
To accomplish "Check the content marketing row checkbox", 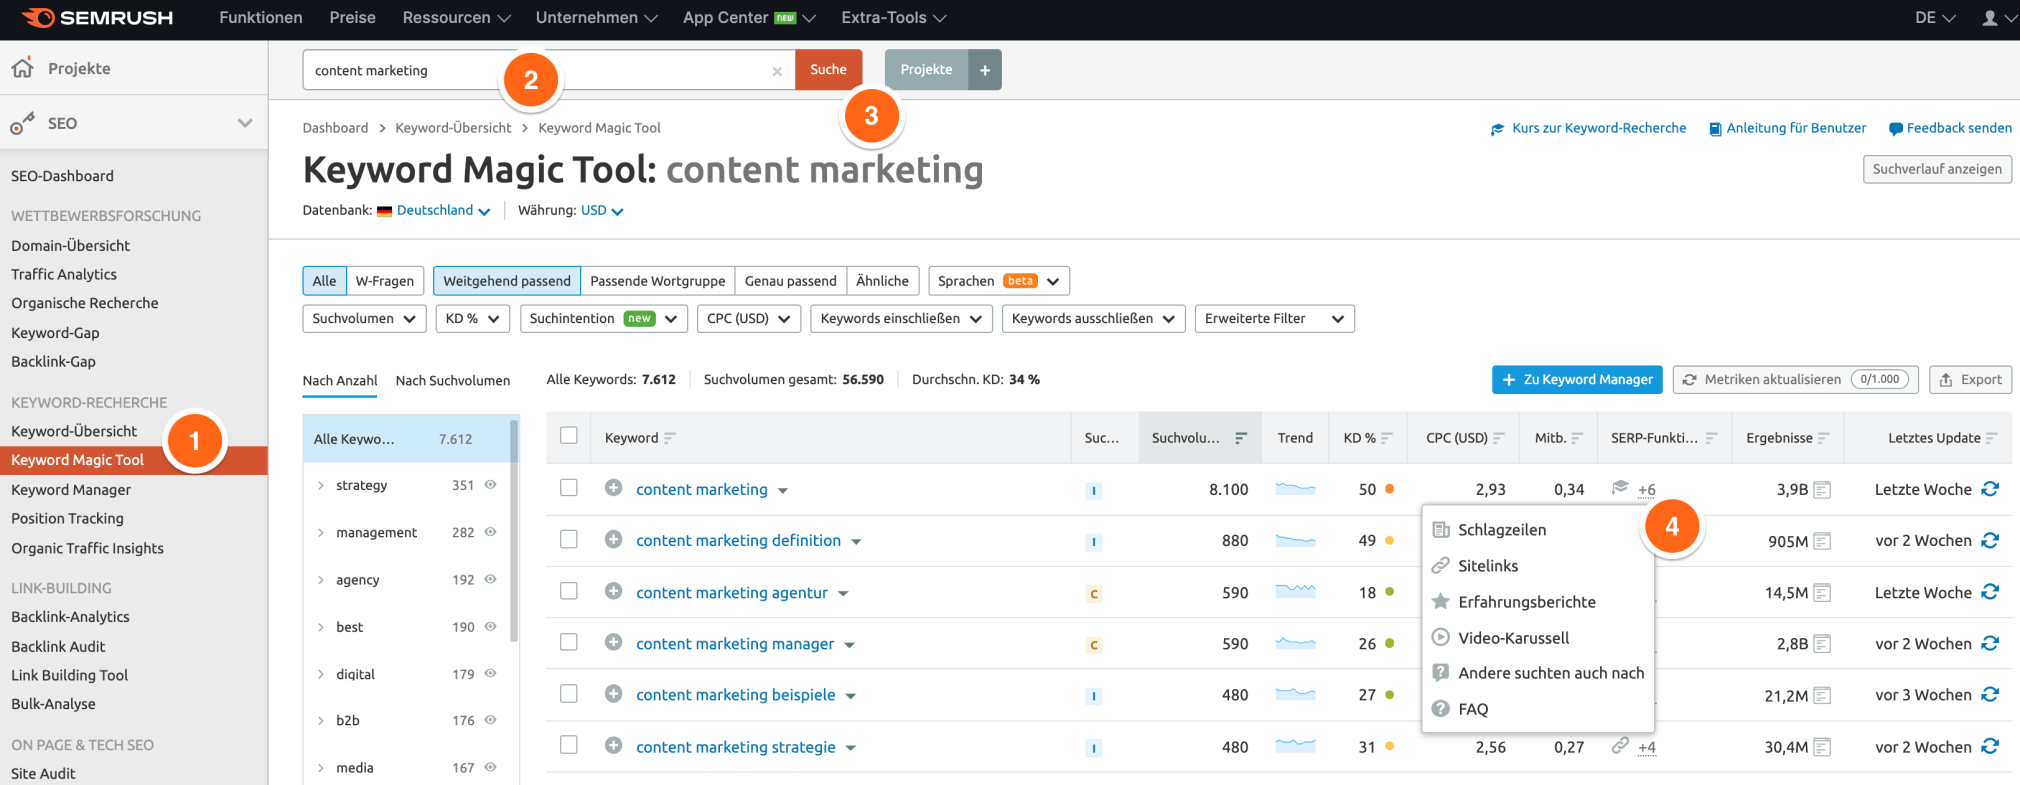I will tap(569, 487).
